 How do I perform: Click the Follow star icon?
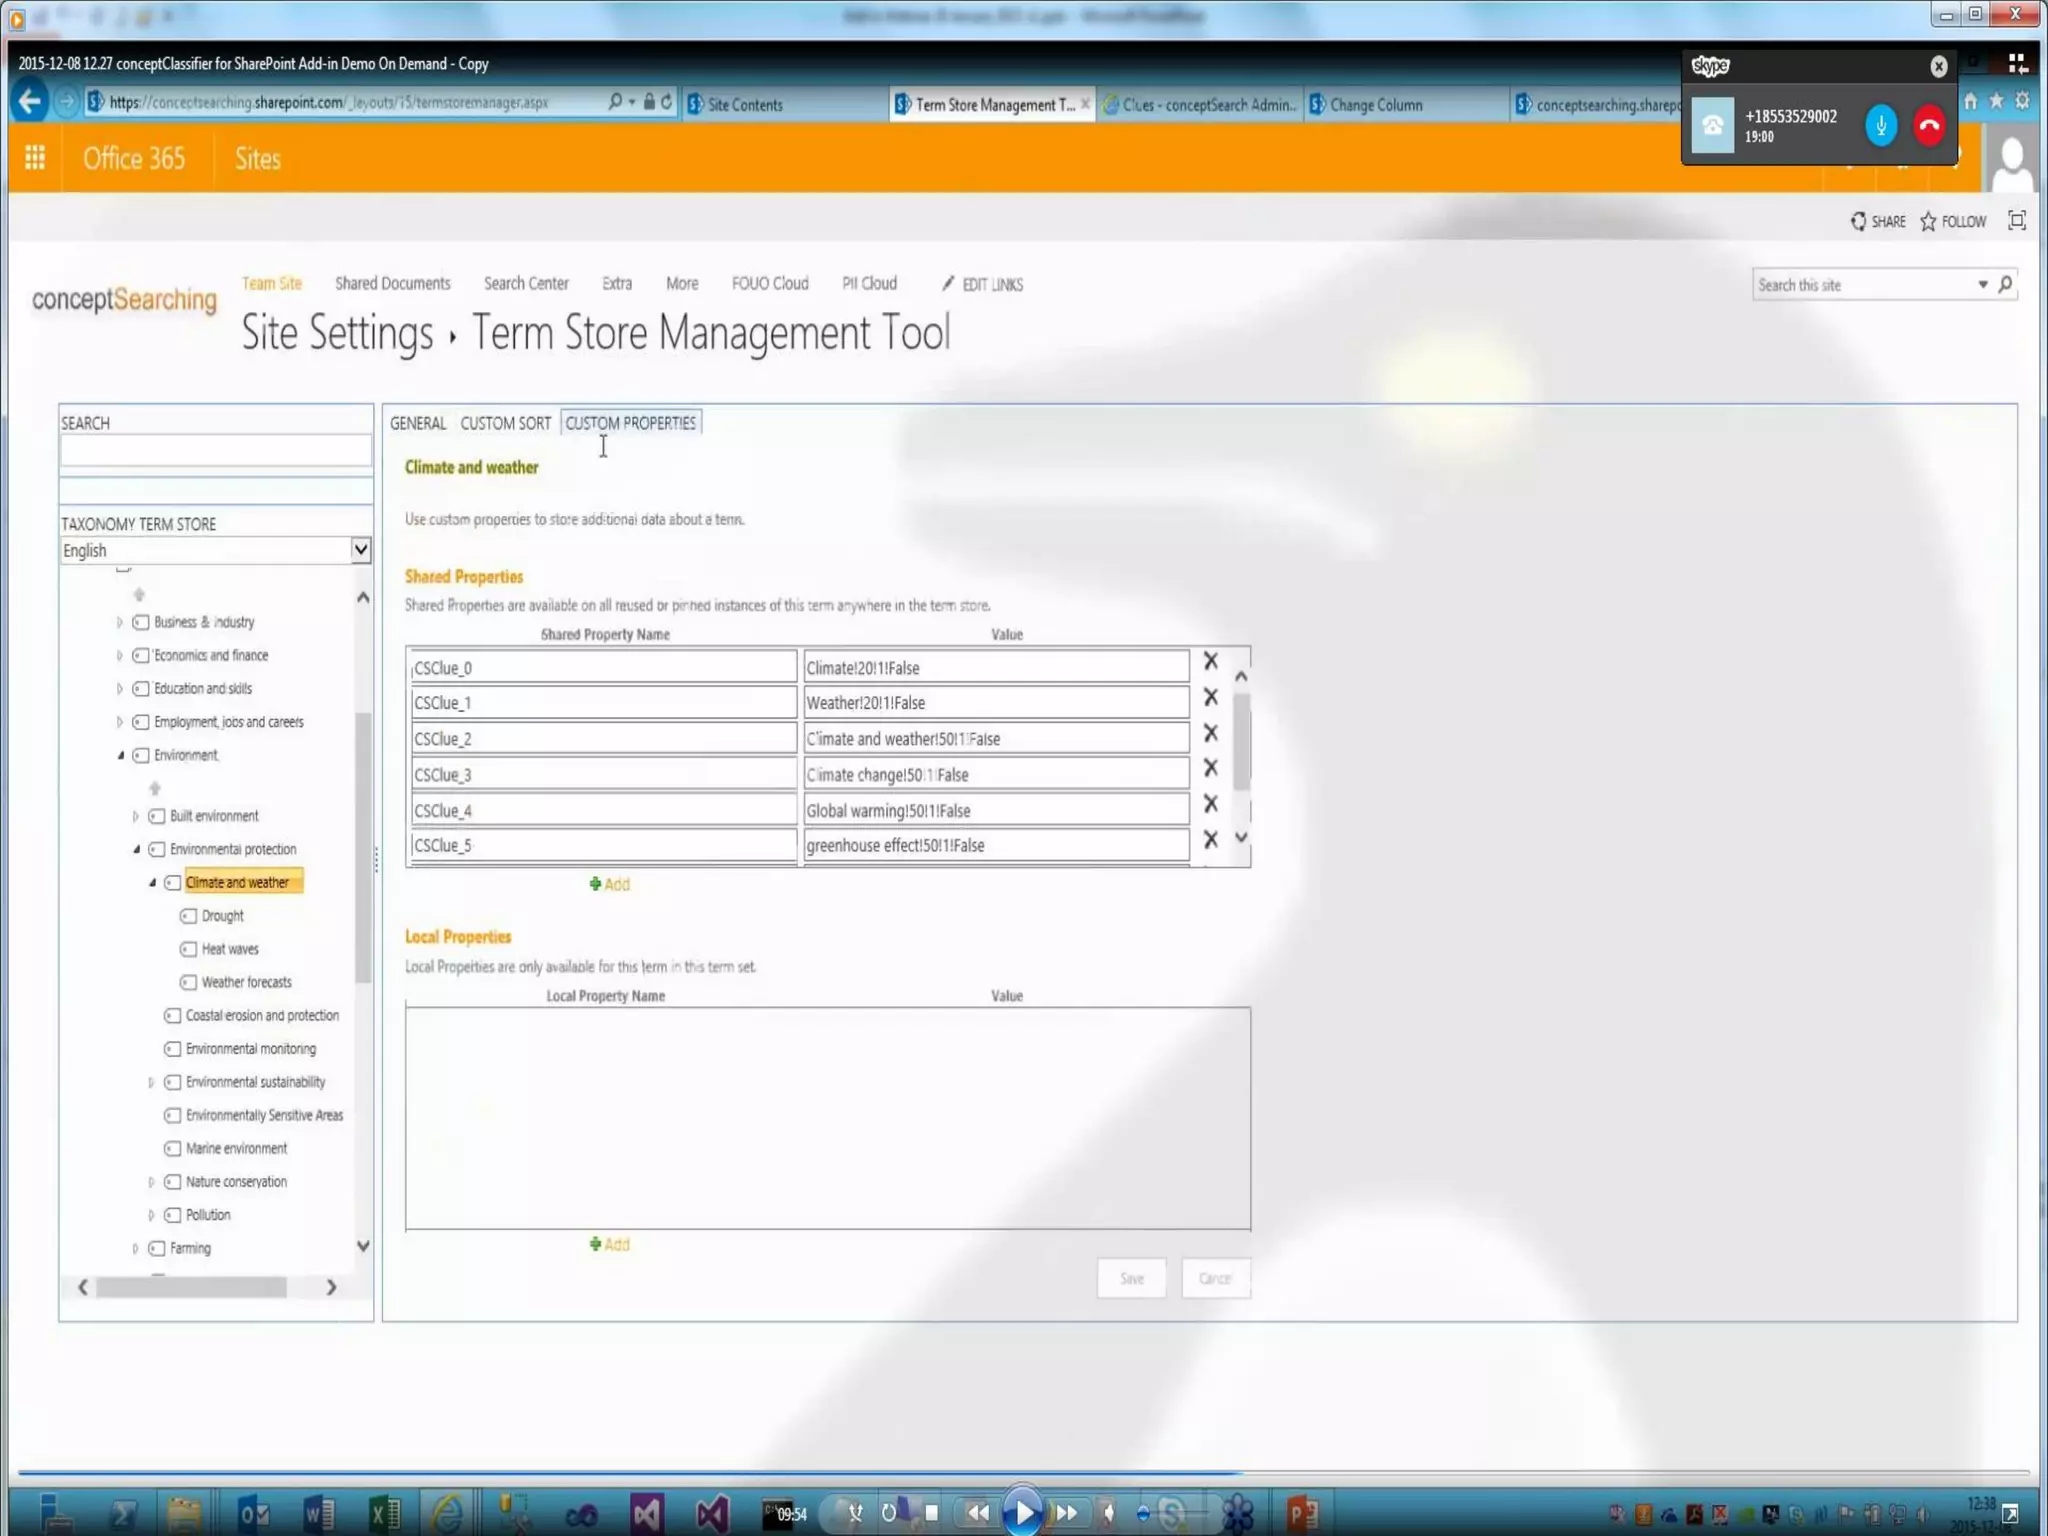pyautogui.click(x=1929, y=222)
